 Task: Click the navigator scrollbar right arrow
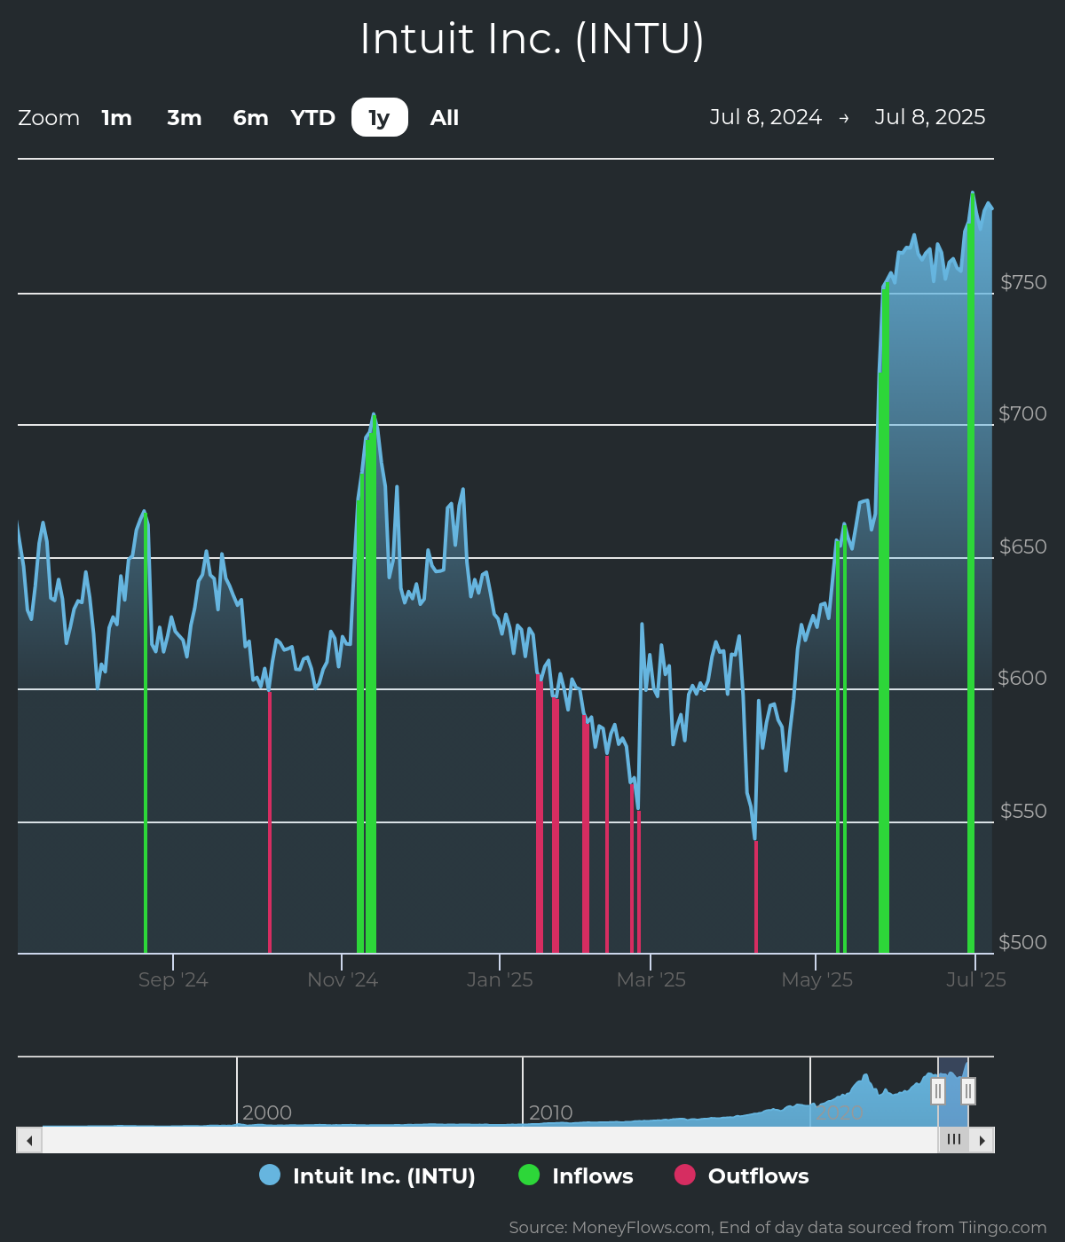[982, 1140]
